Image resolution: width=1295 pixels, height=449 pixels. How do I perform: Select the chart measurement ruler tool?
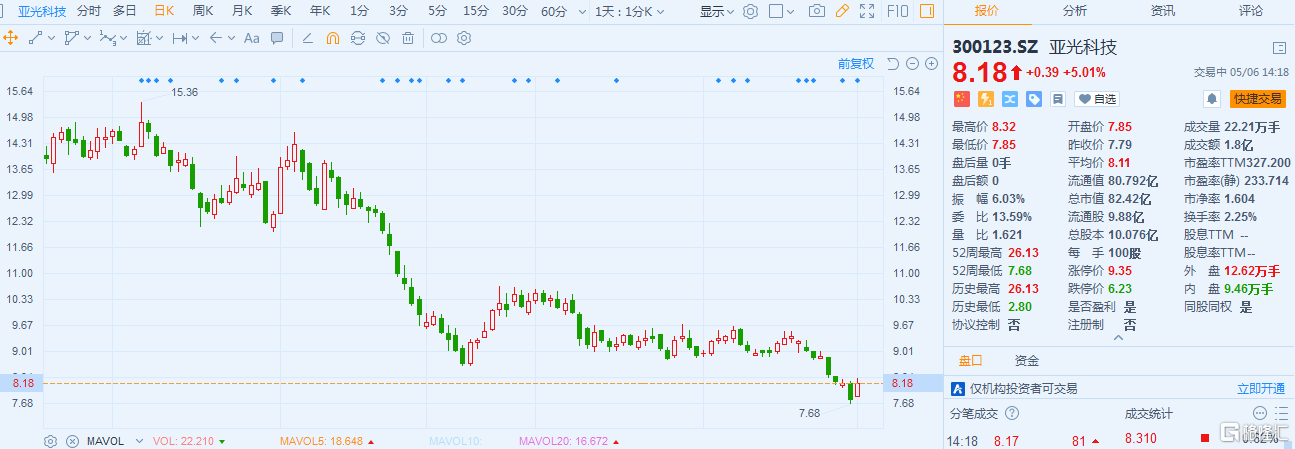[x=143, y=38]
